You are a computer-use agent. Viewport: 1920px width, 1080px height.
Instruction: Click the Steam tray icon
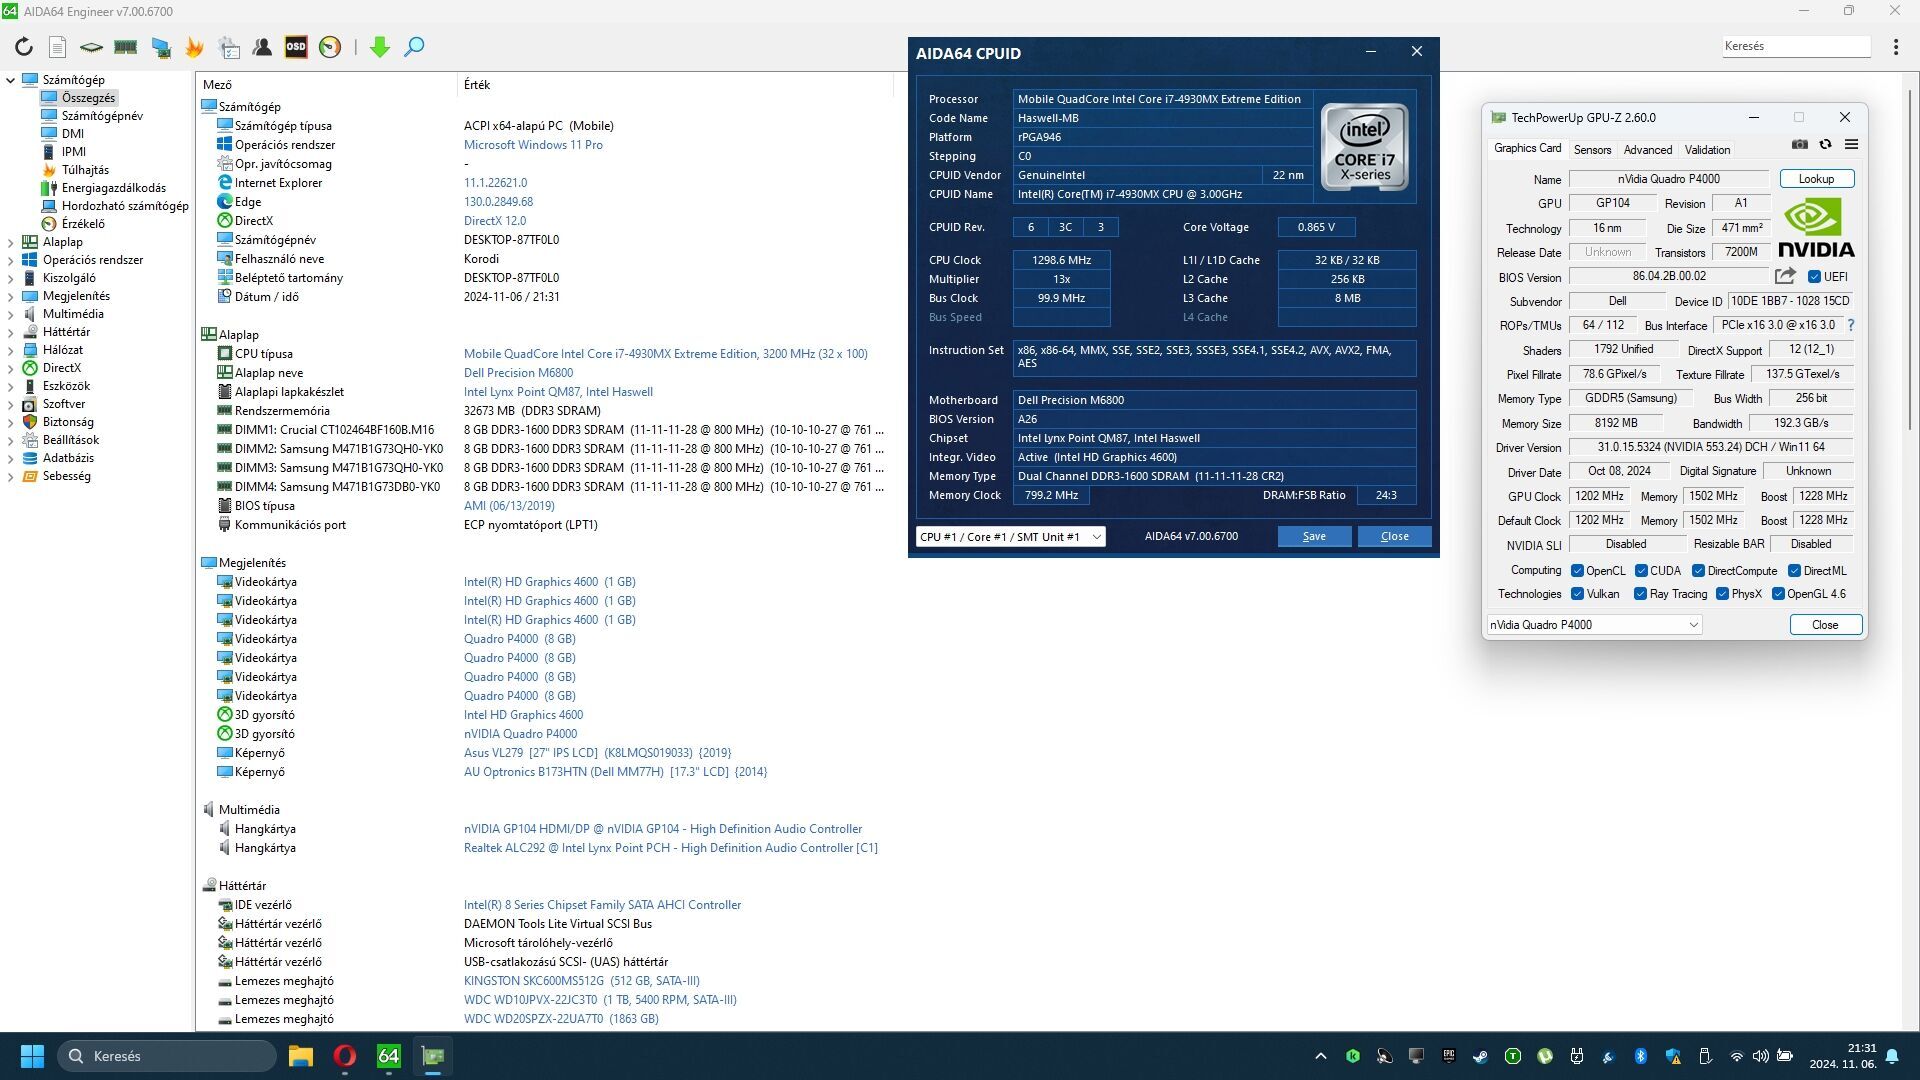1481,1056
